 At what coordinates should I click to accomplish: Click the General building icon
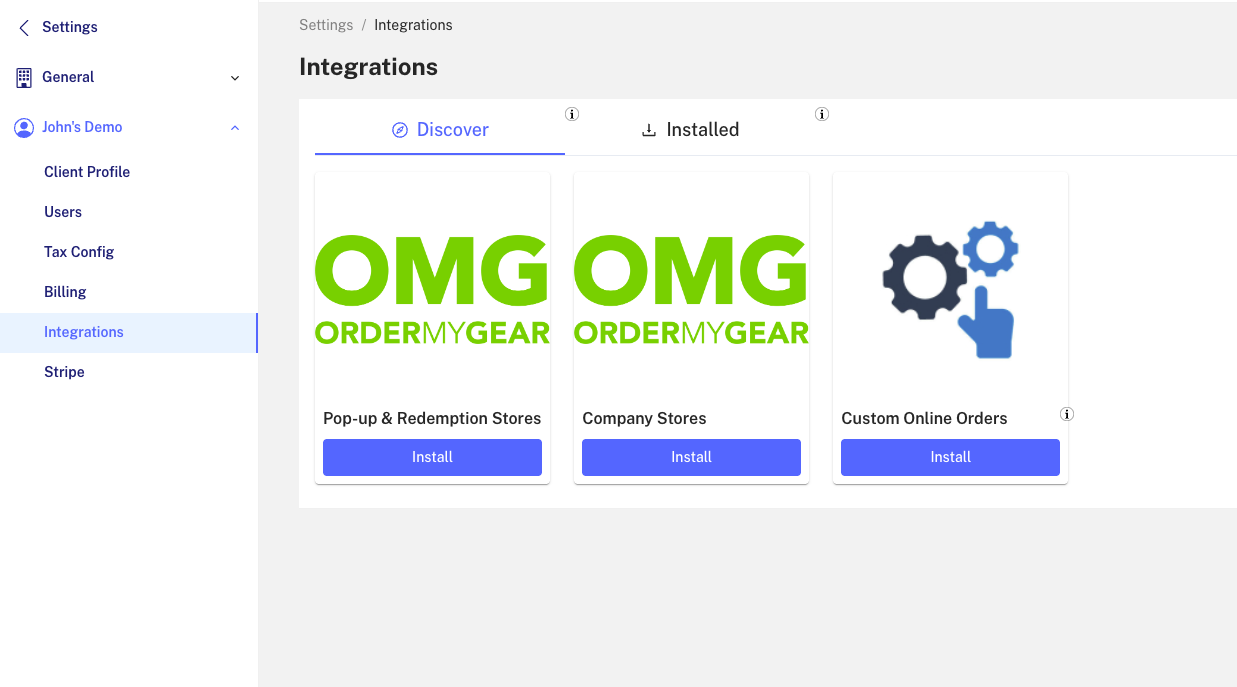pyautogui.click(x=24, y=77)
